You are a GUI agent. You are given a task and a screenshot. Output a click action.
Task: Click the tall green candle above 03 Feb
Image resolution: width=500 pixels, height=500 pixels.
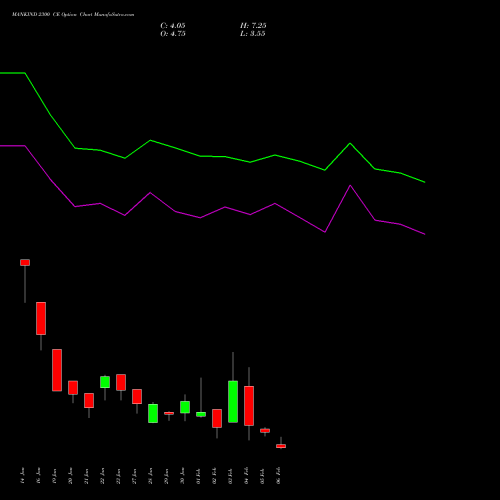coord(233,402)
